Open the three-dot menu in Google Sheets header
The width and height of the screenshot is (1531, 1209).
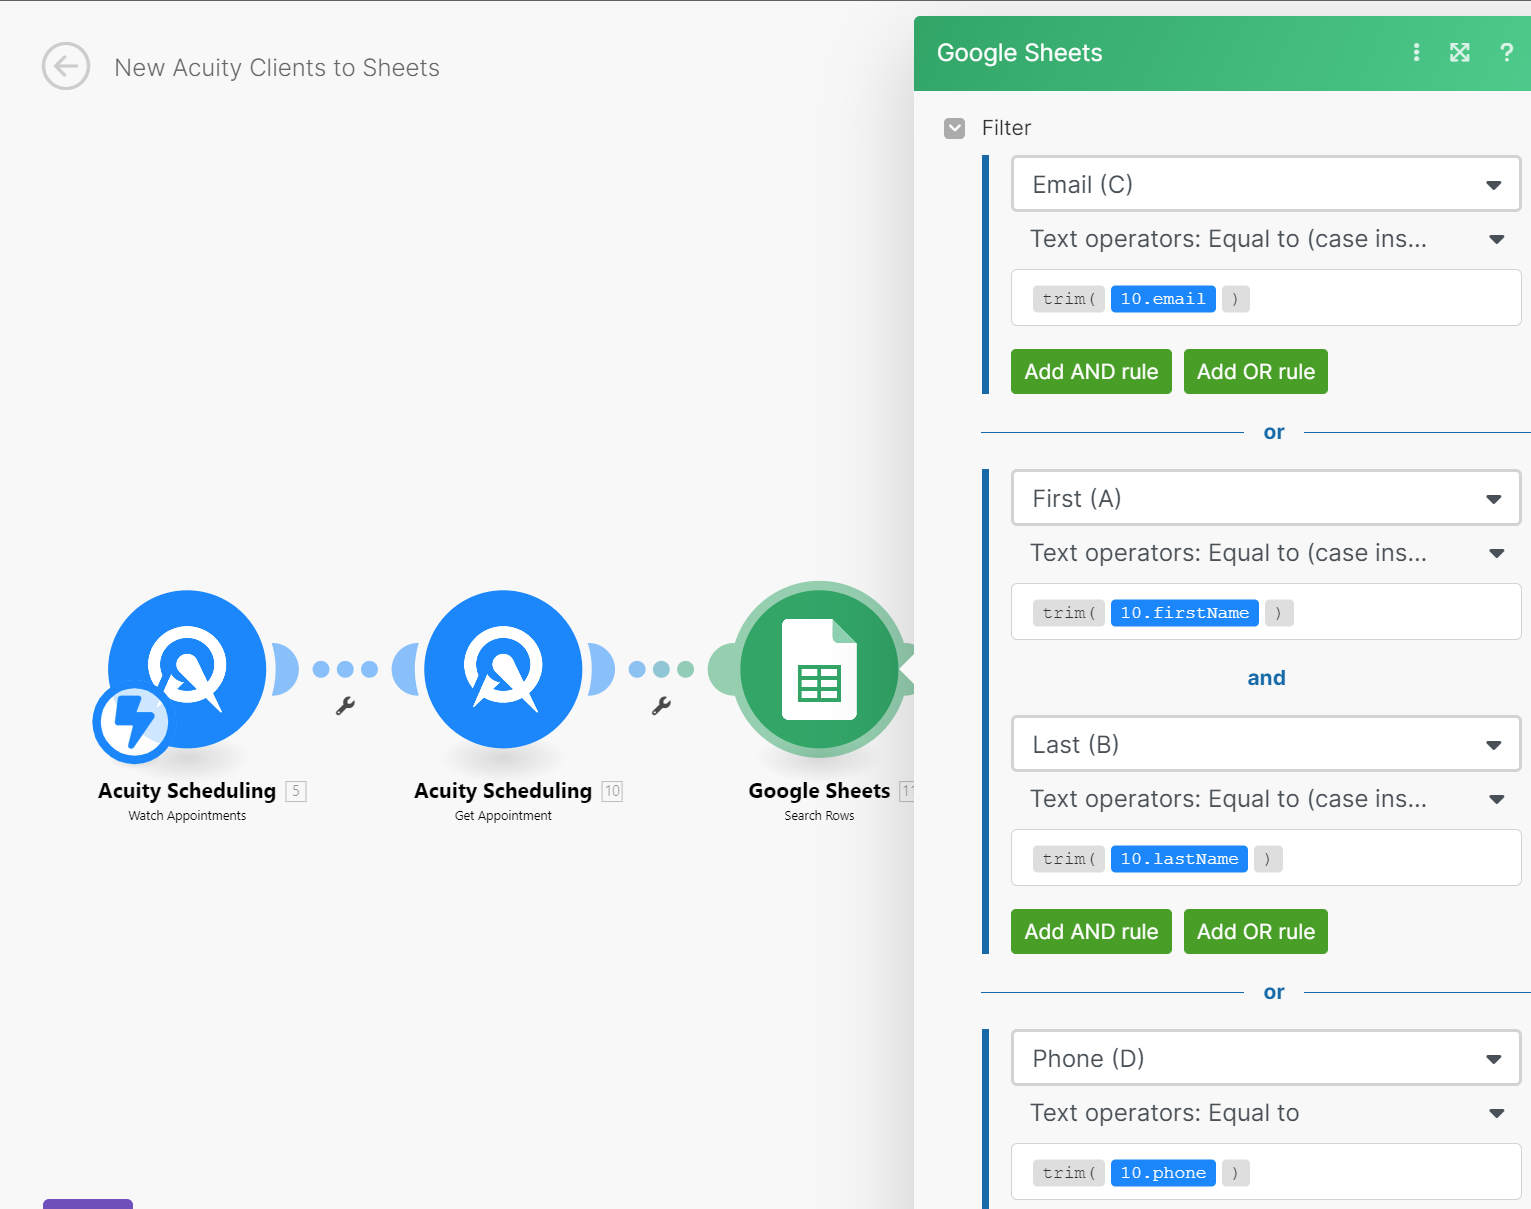1416,52
